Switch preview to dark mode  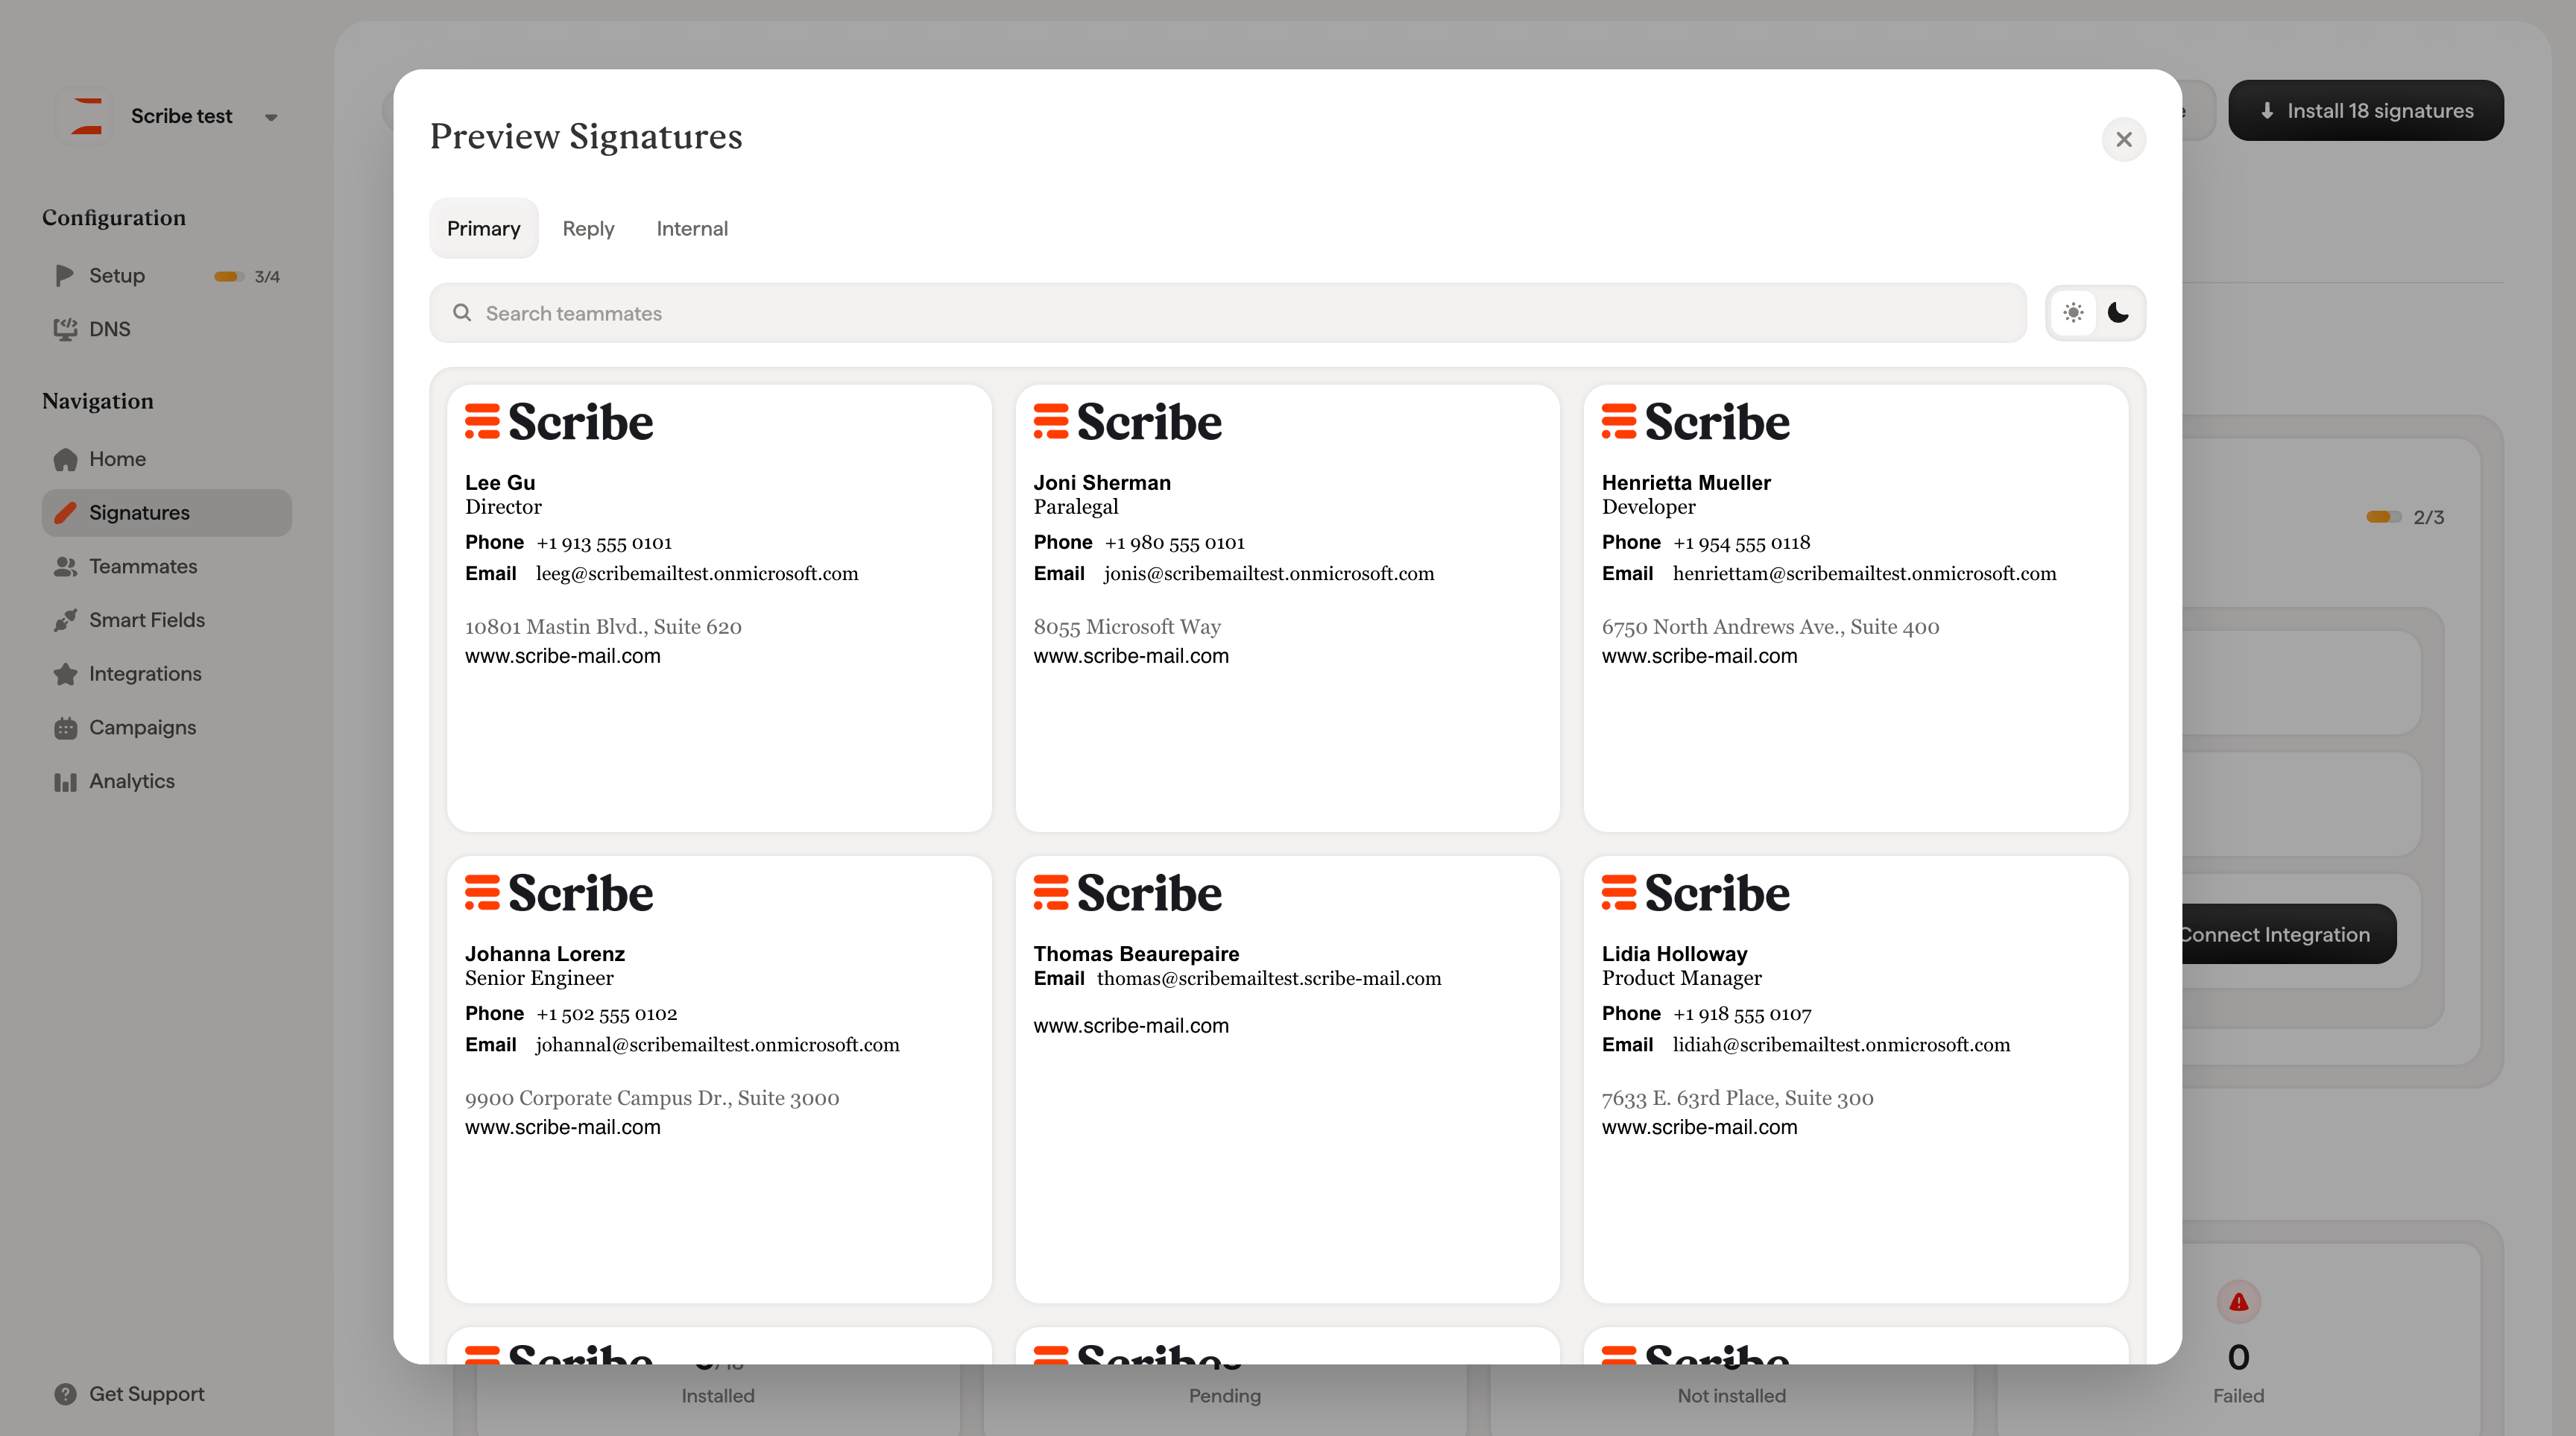(x=2118, y=313)
